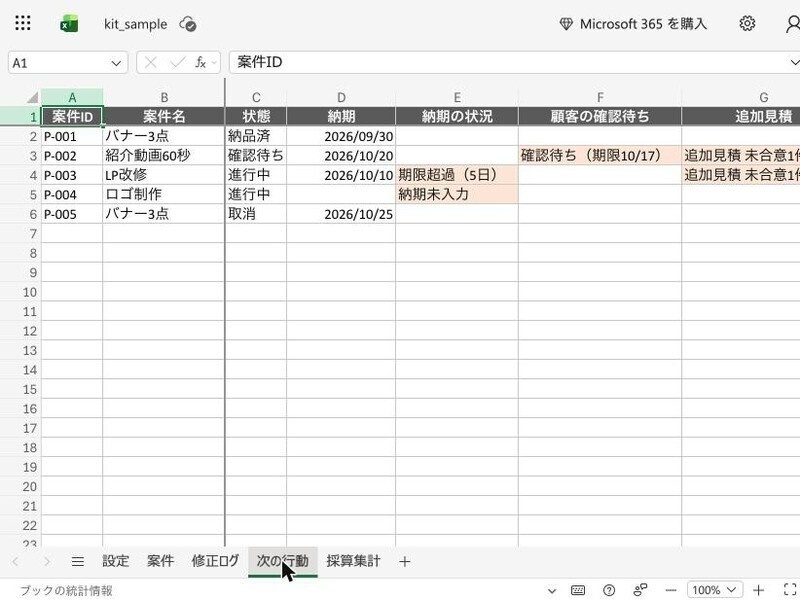This screenshot has height=600, width=800.
Task: Select cell 取消
Action: 256,214
